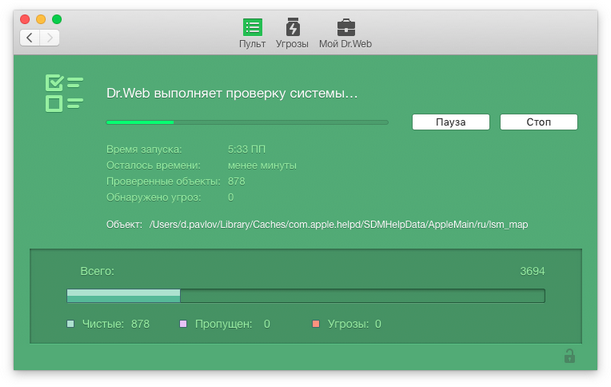Go forward with the right arrow button

click(49, 38)
